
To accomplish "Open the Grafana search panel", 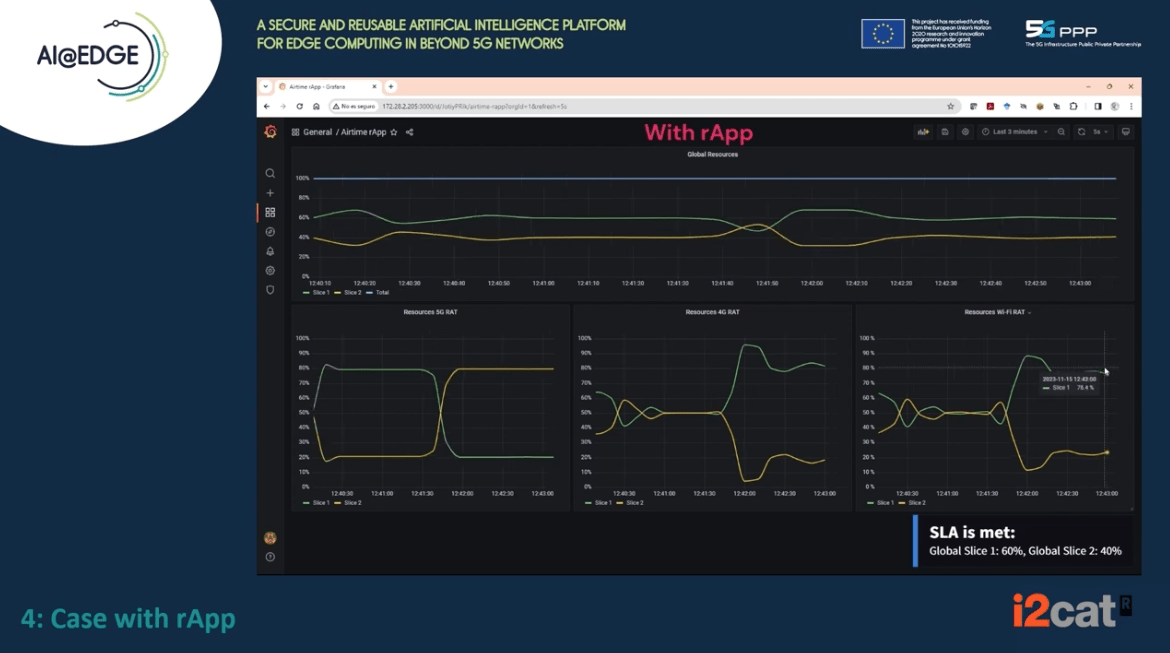I will [270, 173].
